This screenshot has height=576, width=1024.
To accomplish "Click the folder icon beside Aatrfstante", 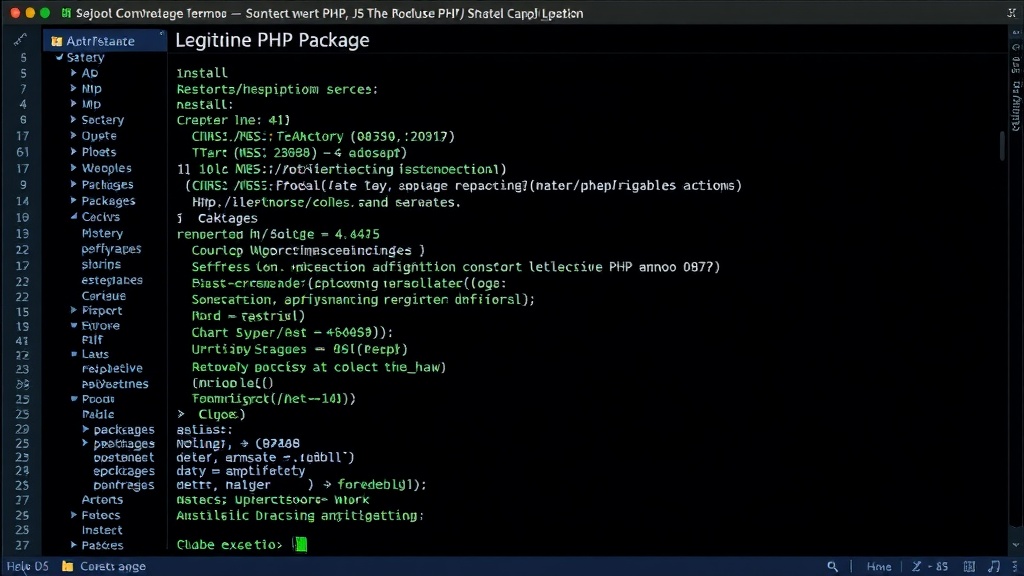I will pos(57,41).
